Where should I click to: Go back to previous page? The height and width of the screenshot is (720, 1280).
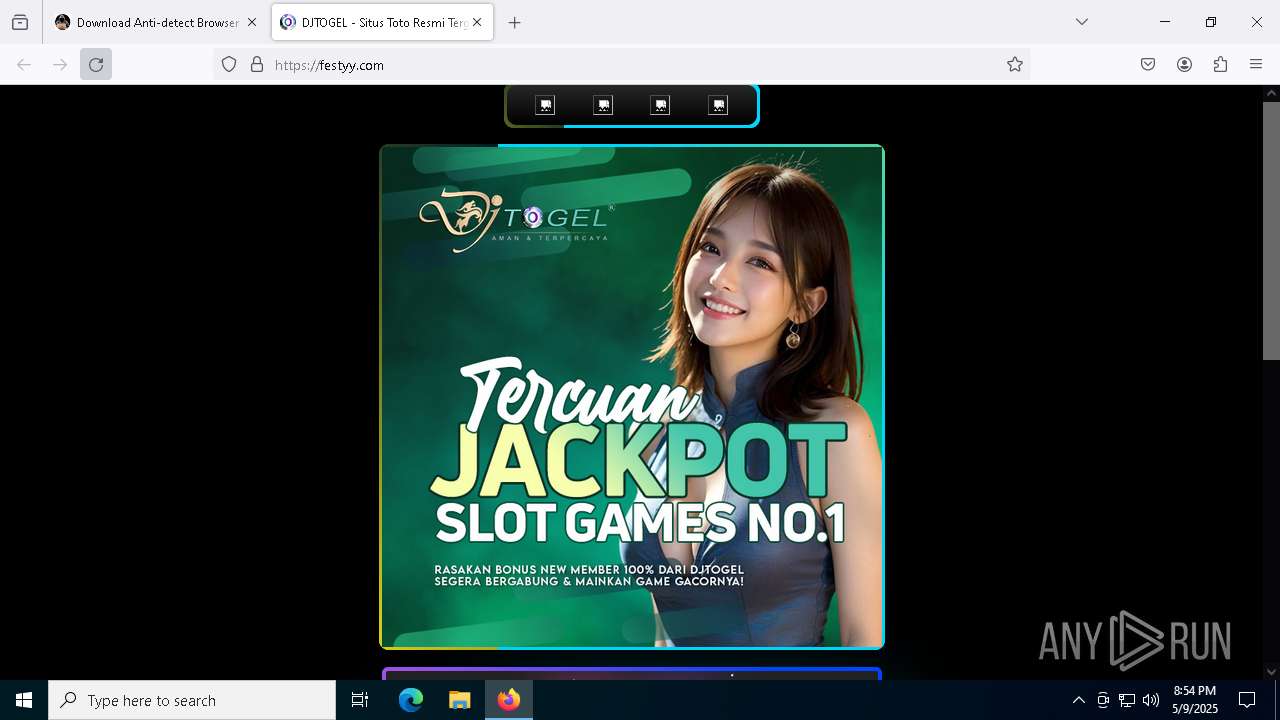24,65
